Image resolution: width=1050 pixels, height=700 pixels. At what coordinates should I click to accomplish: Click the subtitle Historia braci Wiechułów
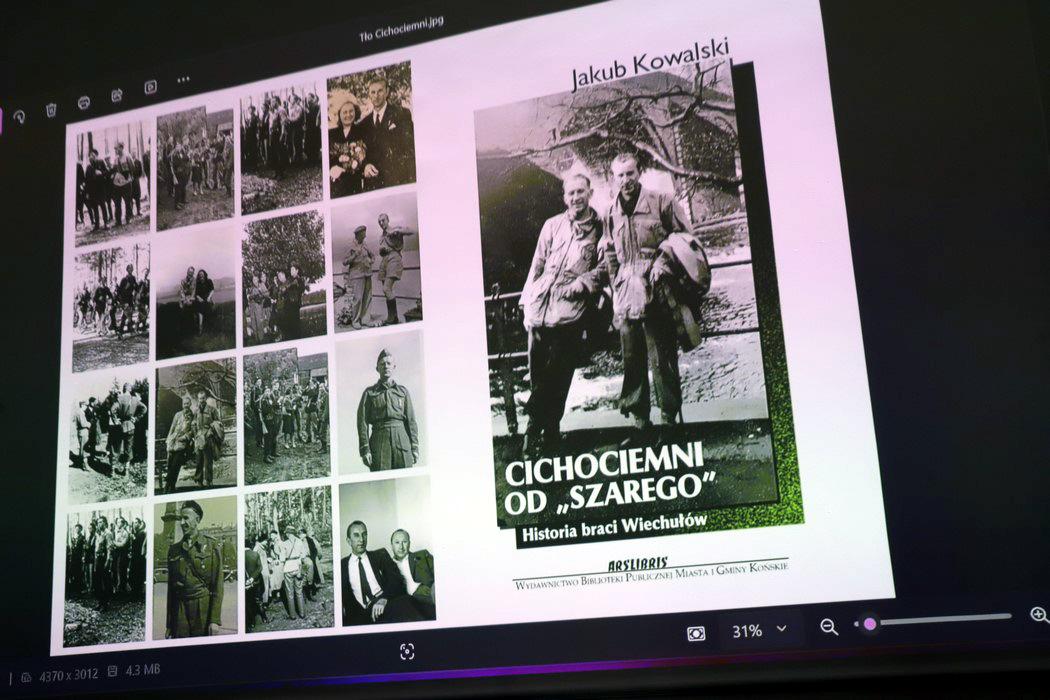pos(615,526)
